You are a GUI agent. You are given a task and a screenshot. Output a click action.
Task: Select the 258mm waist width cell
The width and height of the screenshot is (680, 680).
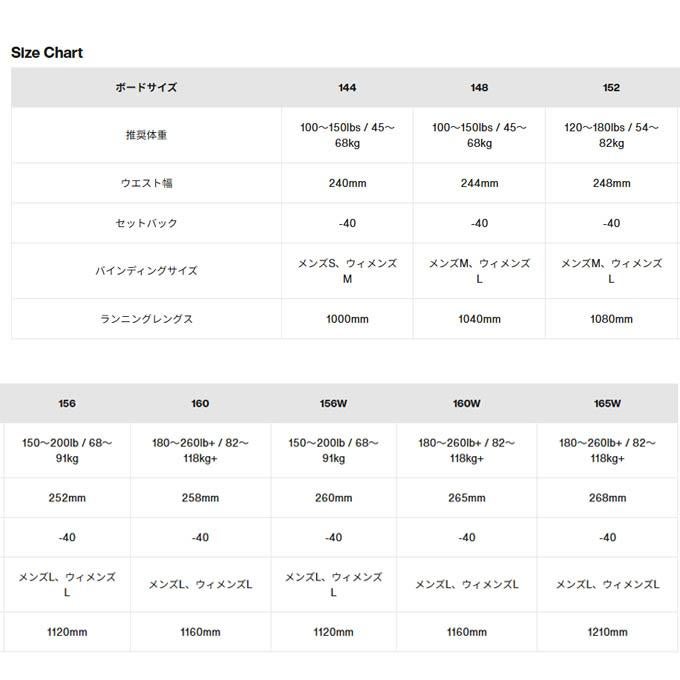tap(200, 497)
